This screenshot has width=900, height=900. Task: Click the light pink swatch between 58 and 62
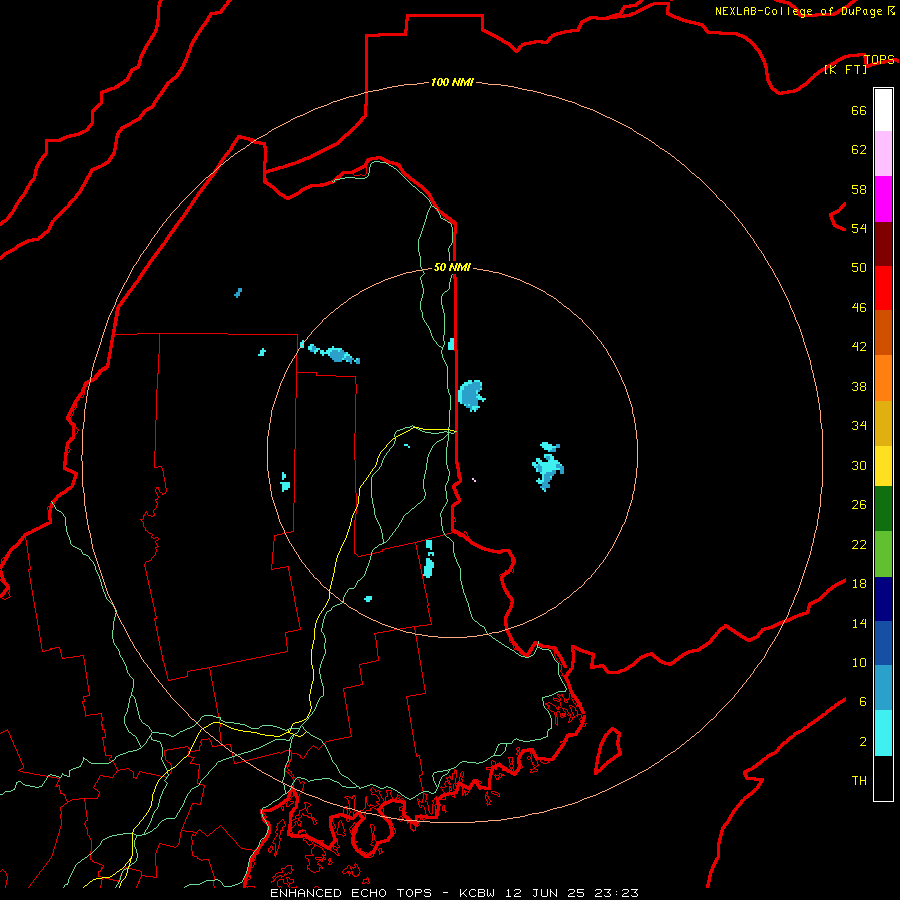pos(883,154)
